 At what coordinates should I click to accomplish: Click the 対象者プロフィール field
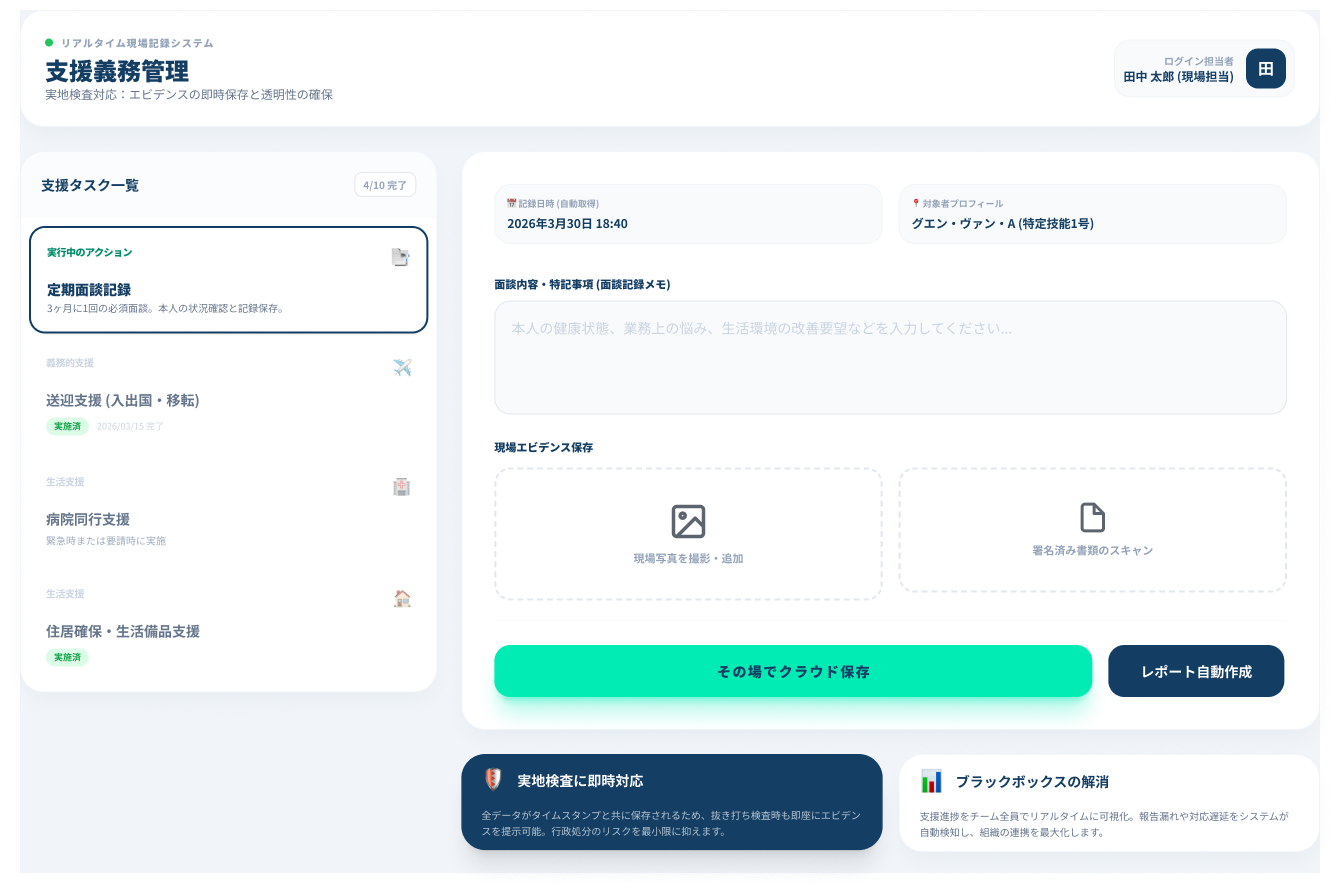[x=1092, y=214]
